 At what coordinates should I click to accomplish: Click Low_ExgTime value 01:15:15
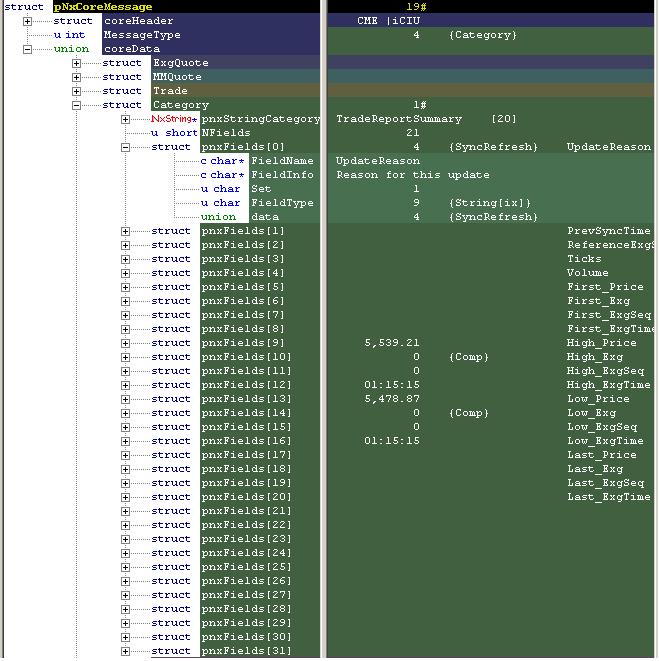[x=392, y=441]
